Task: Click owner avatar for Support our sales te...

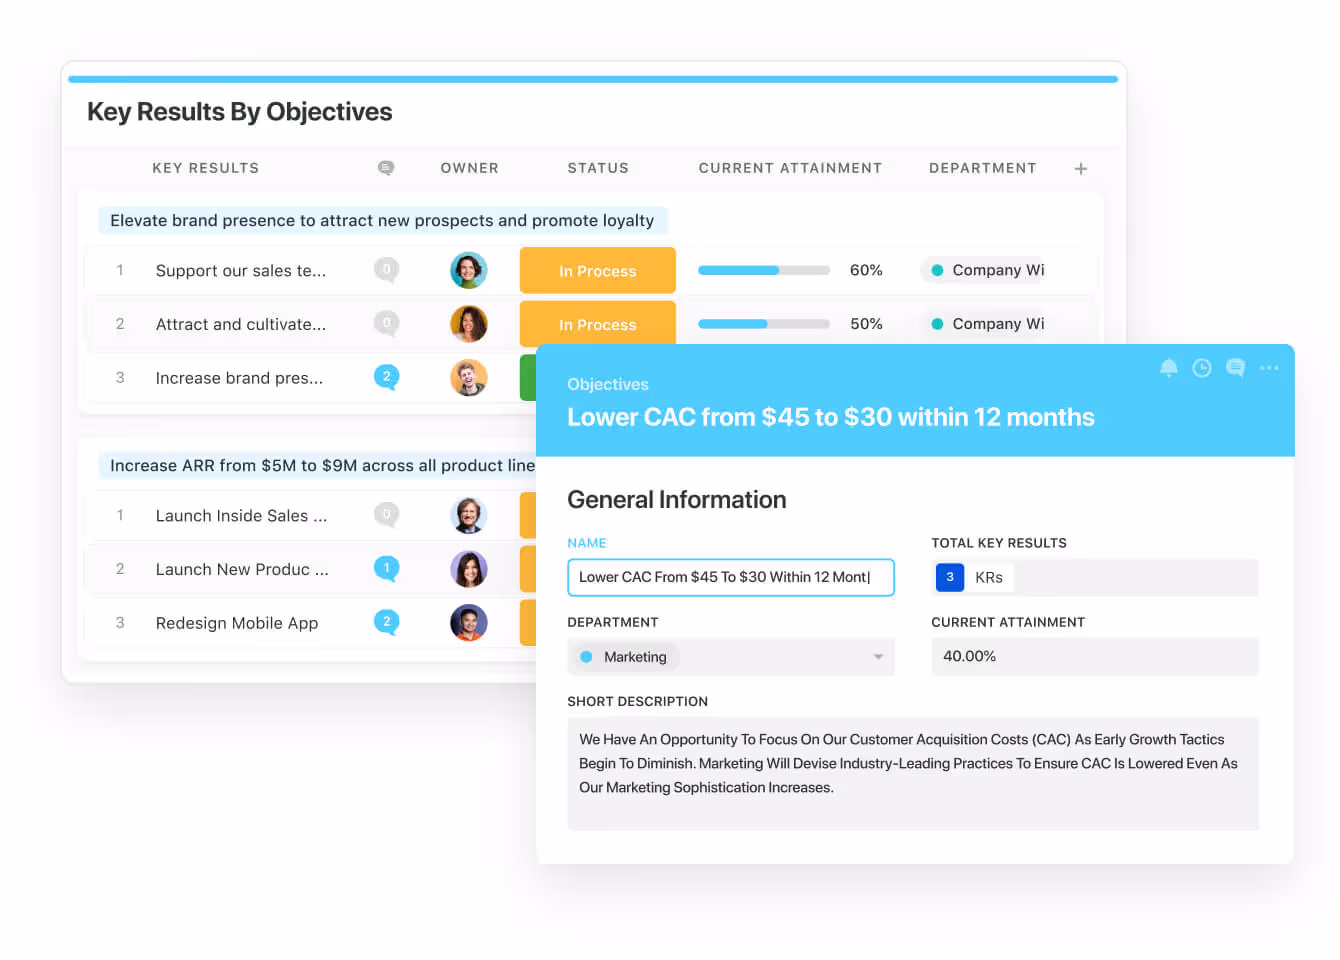Action: [x=468, y=270]
